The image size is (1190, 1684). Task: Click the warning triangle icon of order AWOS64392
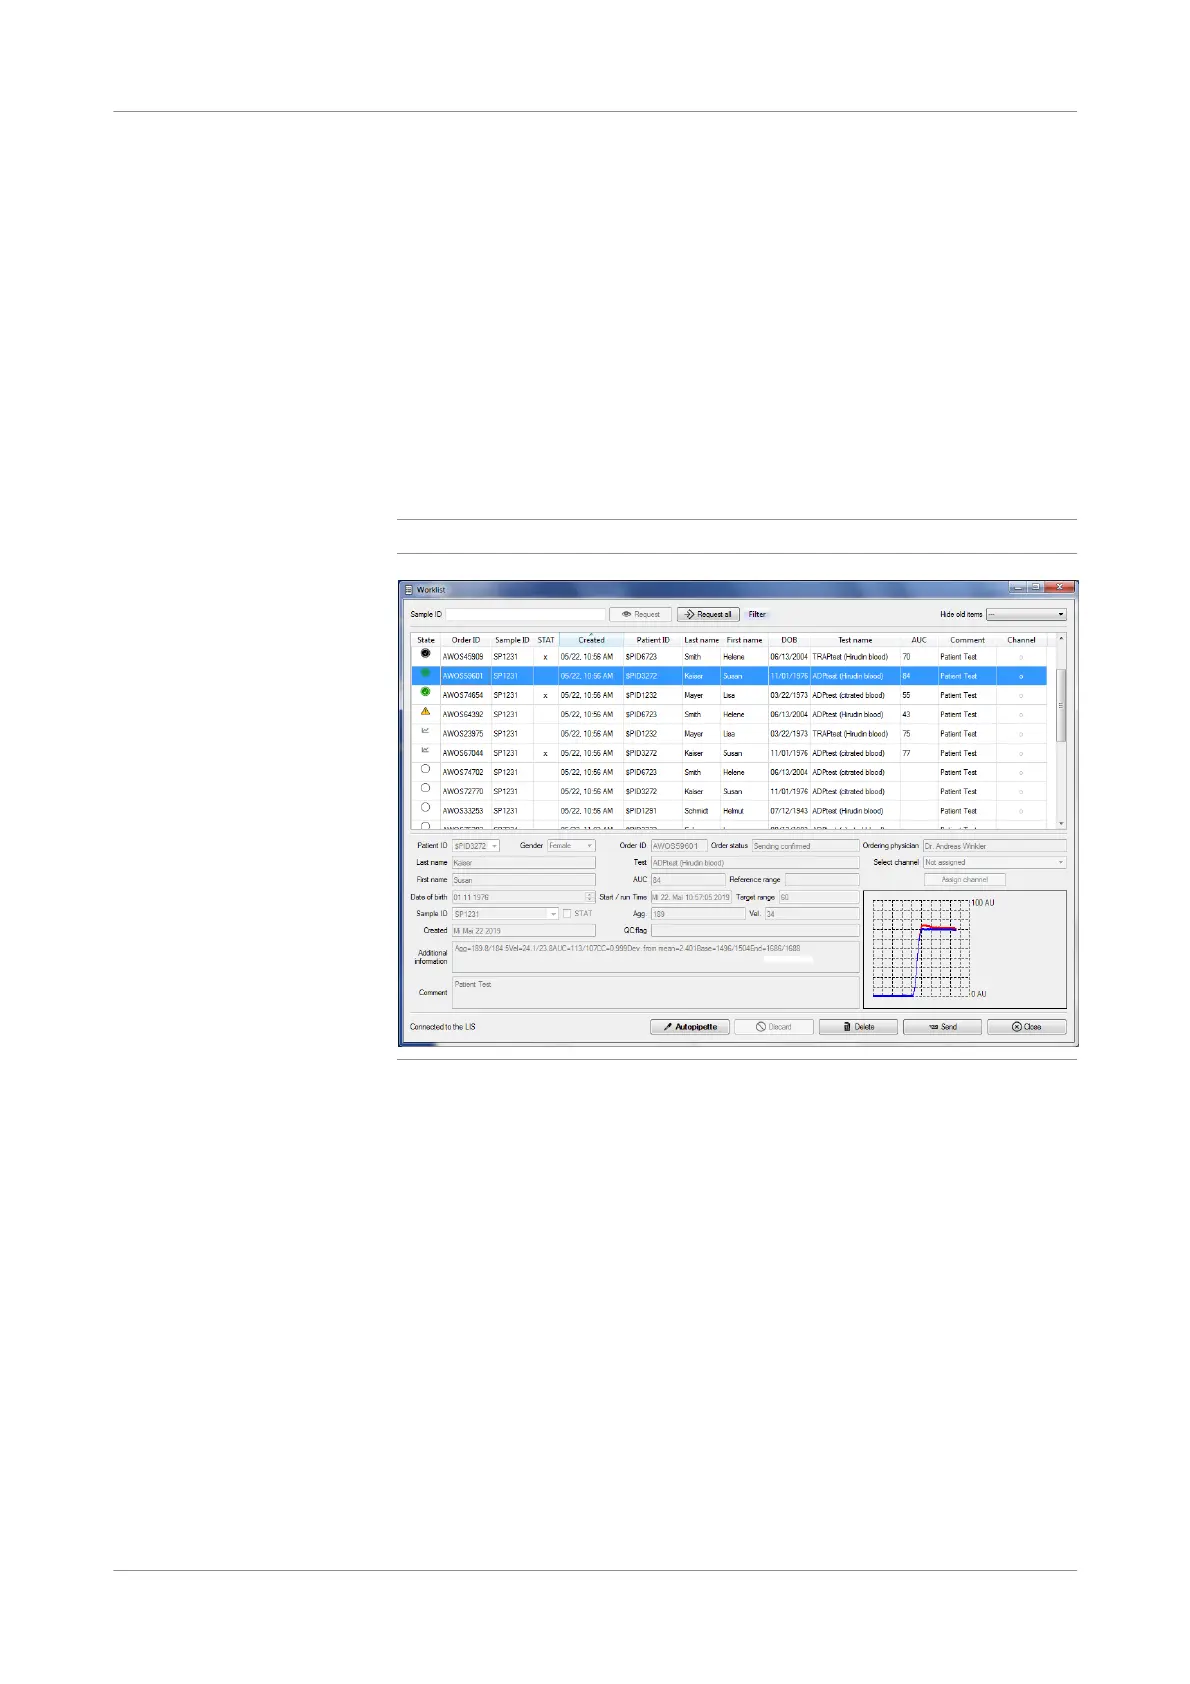425,712
